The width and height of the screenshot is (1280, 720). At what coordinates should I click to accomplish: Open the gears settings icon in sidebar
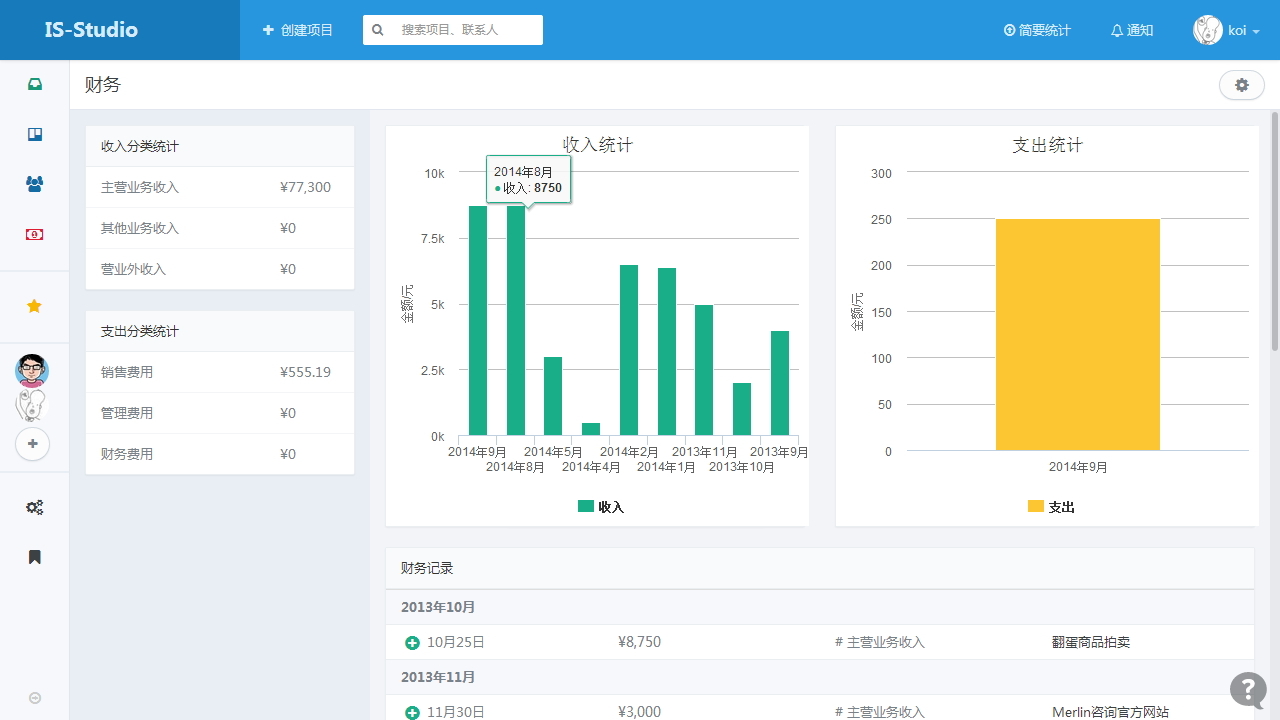[x=35, y=507]
